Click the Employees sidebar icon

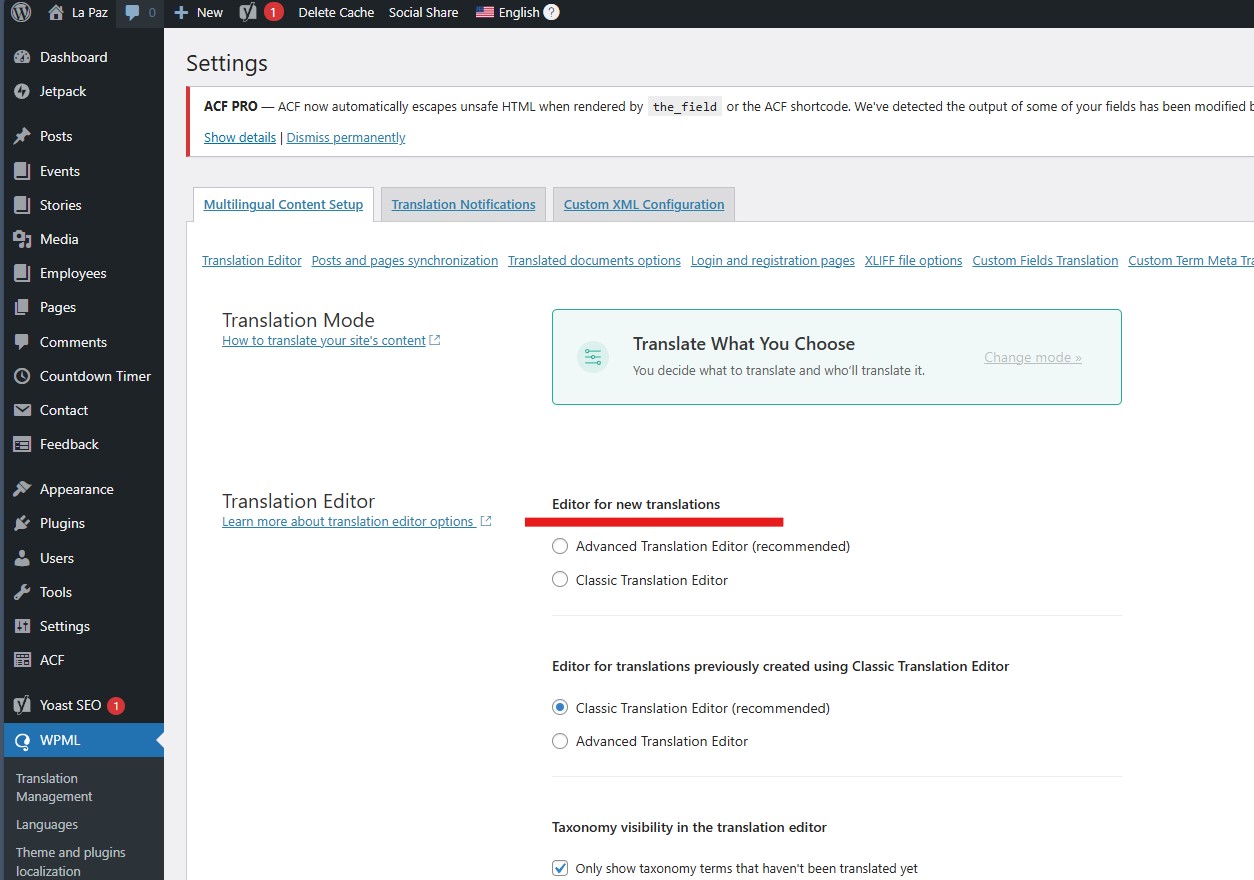[x=22, y=274]
